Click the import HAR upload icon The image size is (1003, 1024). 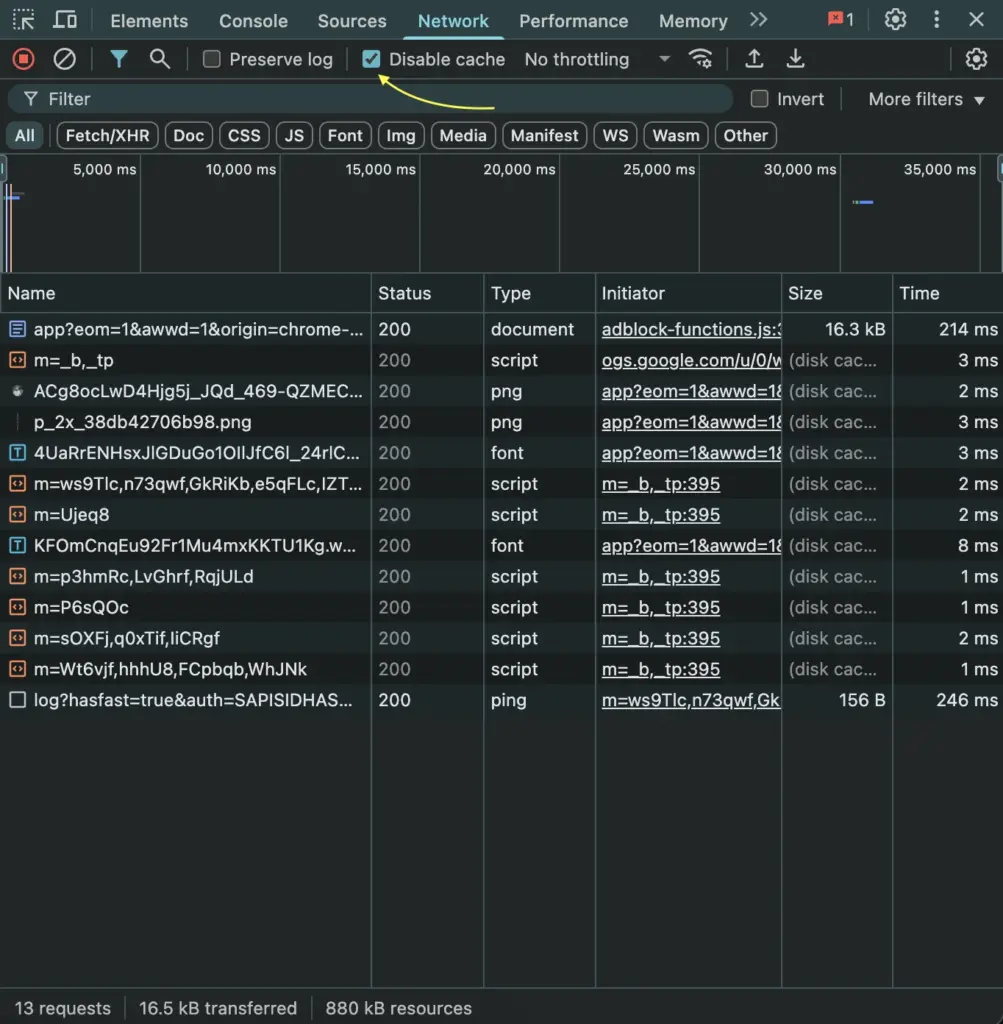754,59
